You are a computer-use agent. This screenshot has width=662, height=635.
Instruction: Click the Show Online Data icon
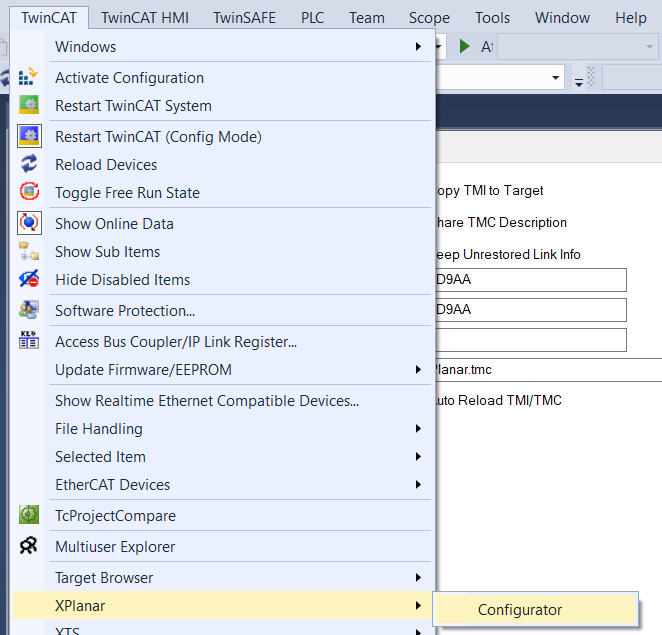(29, 223)
